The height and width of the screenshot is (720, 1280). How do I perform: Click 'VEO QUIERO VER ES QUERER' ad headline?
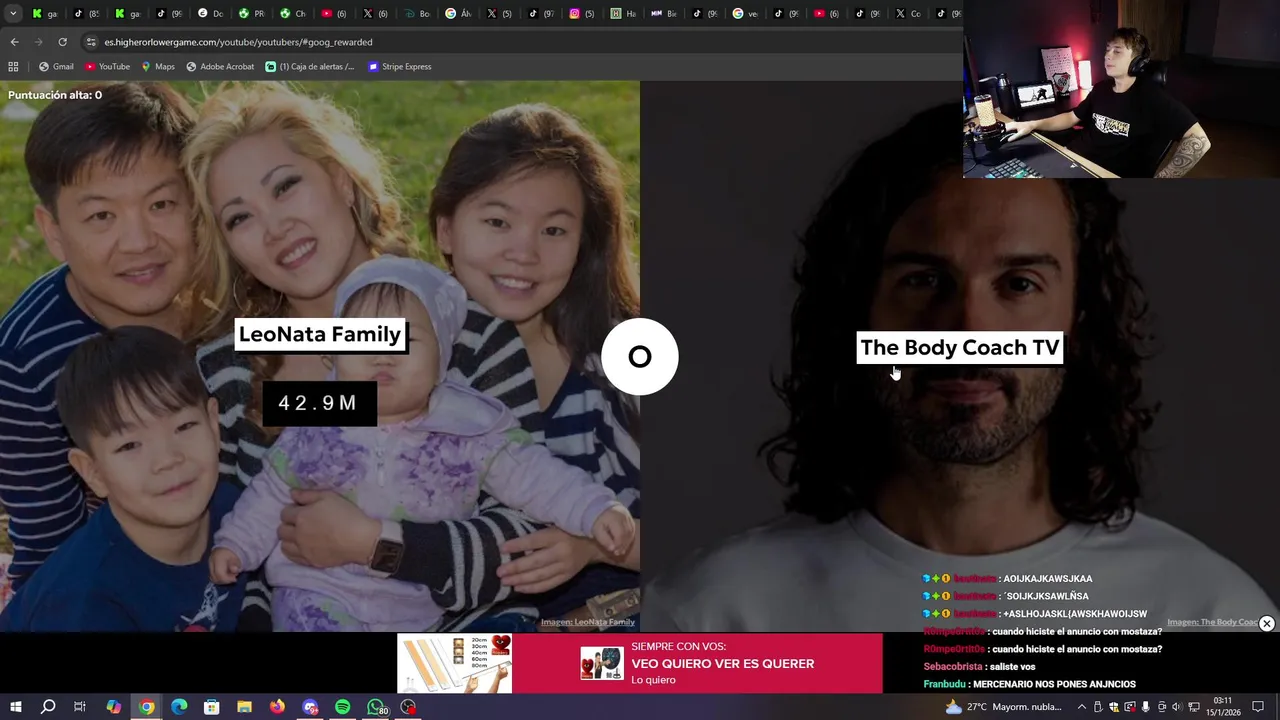pyautogui.click(x=722, y=664)
